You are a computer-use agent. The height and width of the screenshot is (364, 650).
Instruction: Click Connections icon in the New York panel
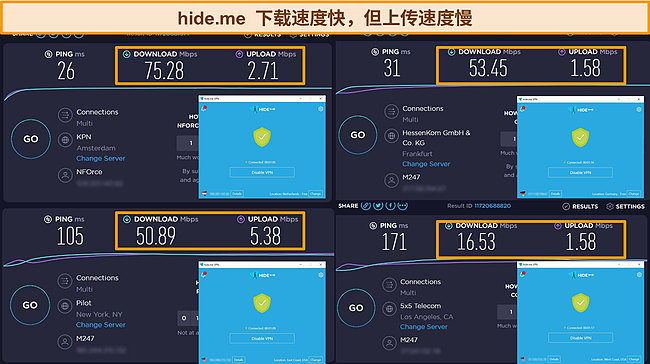tap(65, 281)
